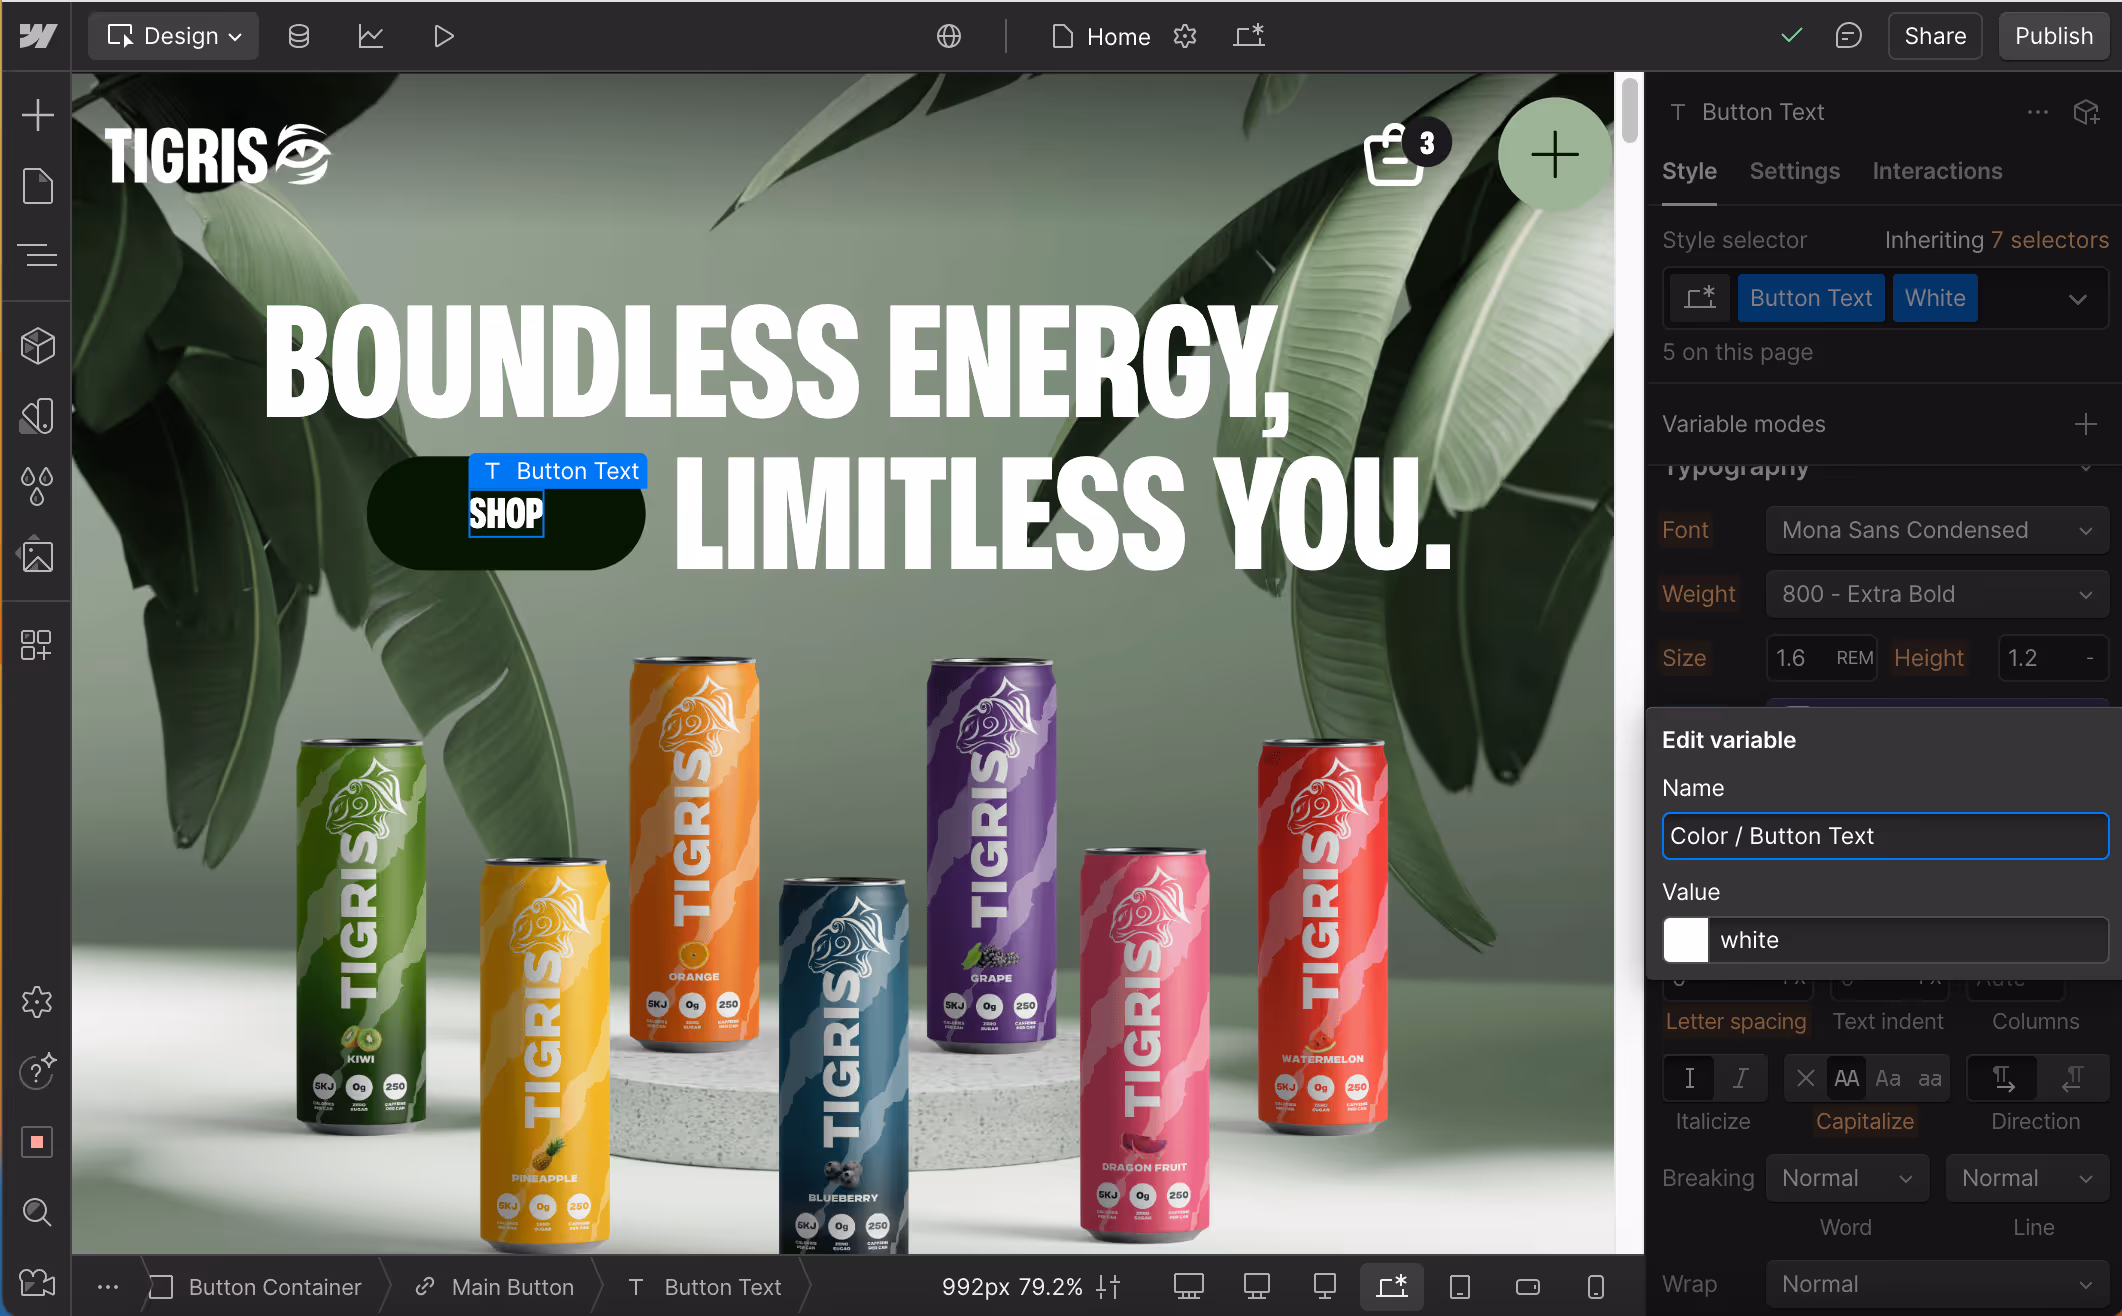
Task: Click the Button Text class tag
Action: (1811, 298)
